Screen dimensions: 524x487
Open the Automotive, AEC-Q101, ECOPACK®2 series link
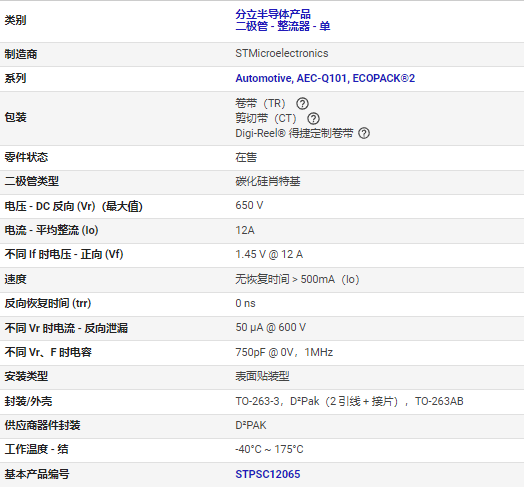(x=325, y=78)
